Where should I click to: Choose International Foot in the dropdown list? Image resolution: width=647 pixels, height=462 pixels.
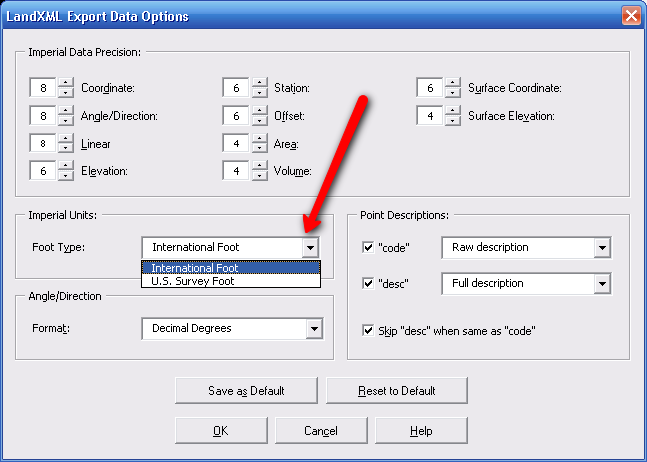pyautogui.click(x=231, y=268)
